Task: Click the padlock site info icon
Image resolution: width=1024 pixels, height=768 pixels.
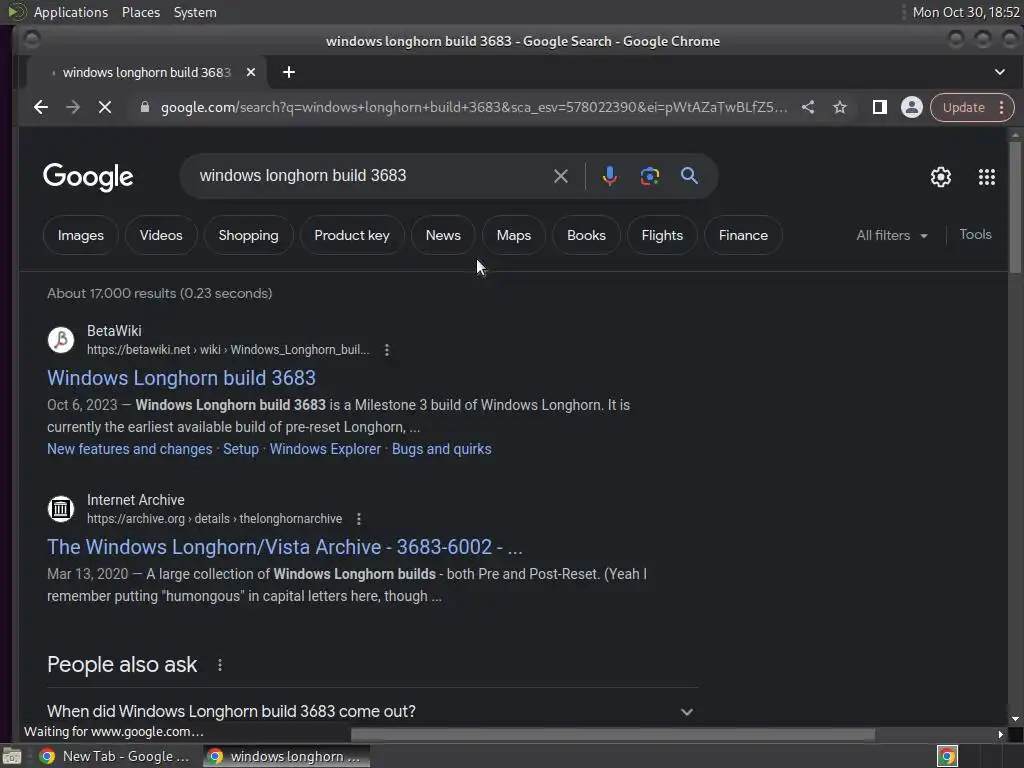Action: [145, 107]
